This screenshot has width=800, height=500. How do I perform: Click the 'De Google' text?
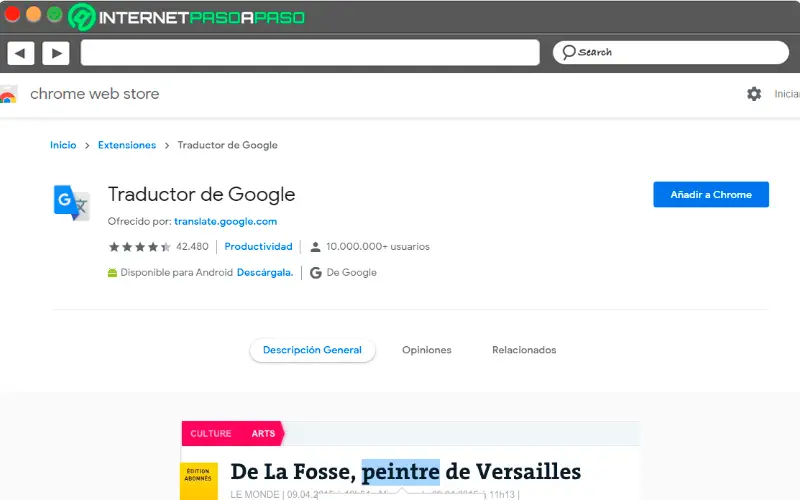click(x=352, y=272)
